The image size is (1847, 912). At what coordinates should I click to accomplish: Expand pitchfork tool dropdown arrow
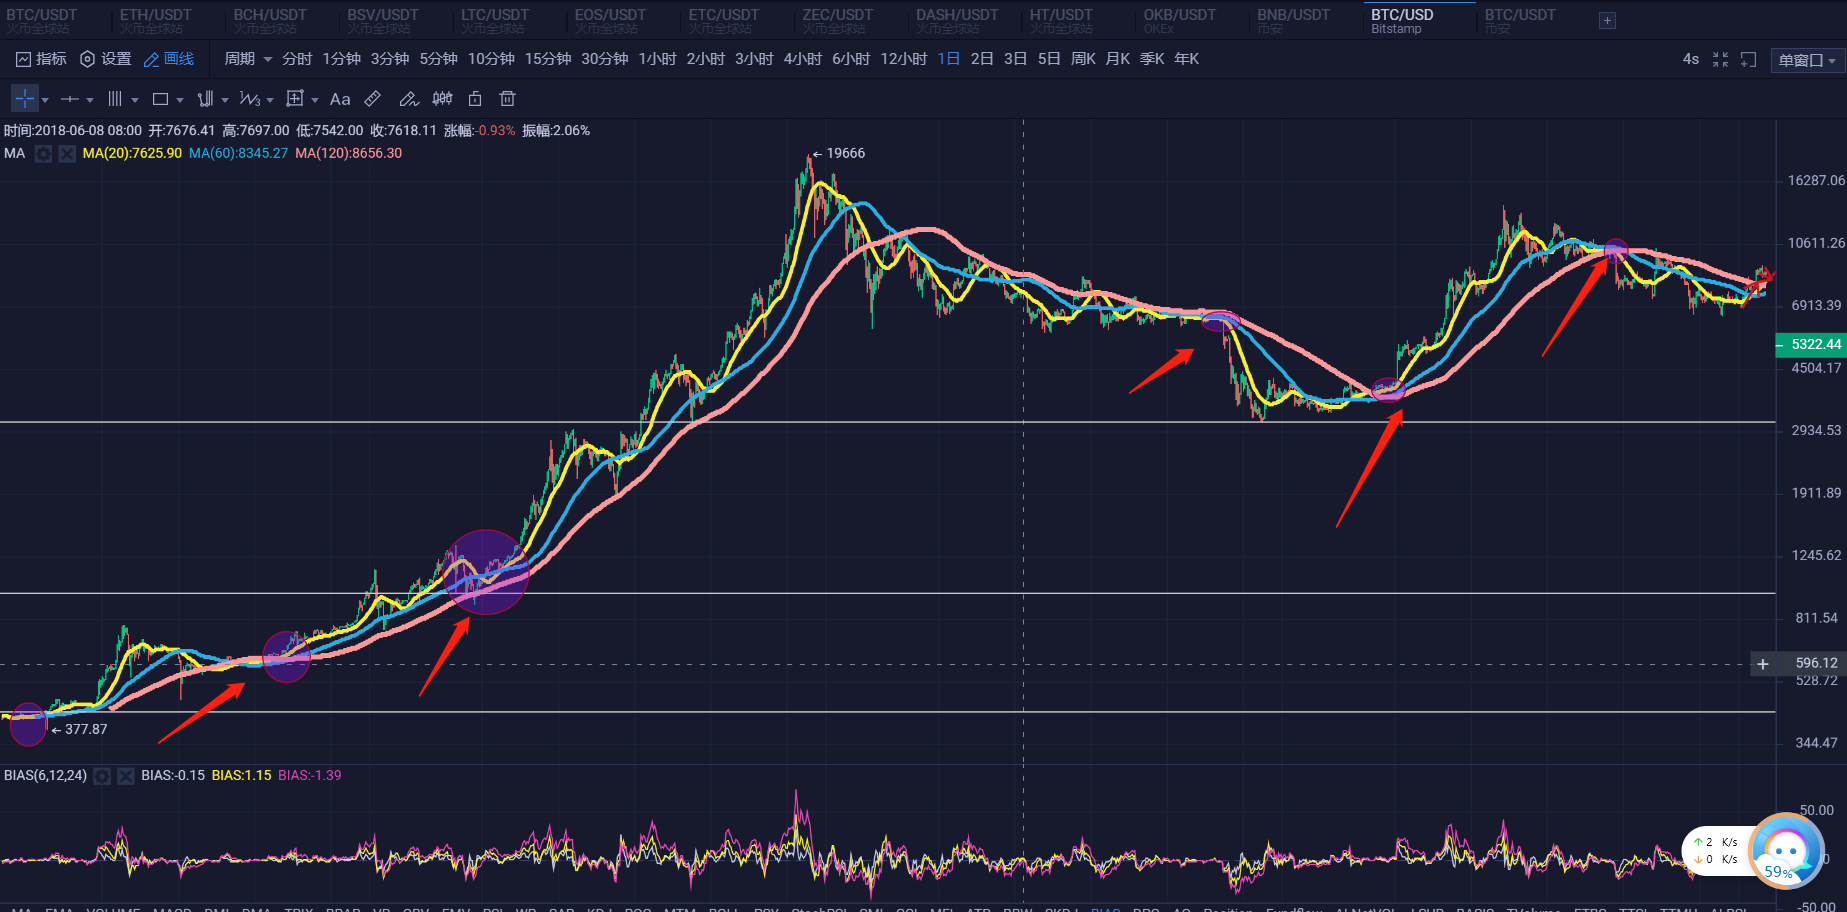pyautogui.click(x=225, y=100)
